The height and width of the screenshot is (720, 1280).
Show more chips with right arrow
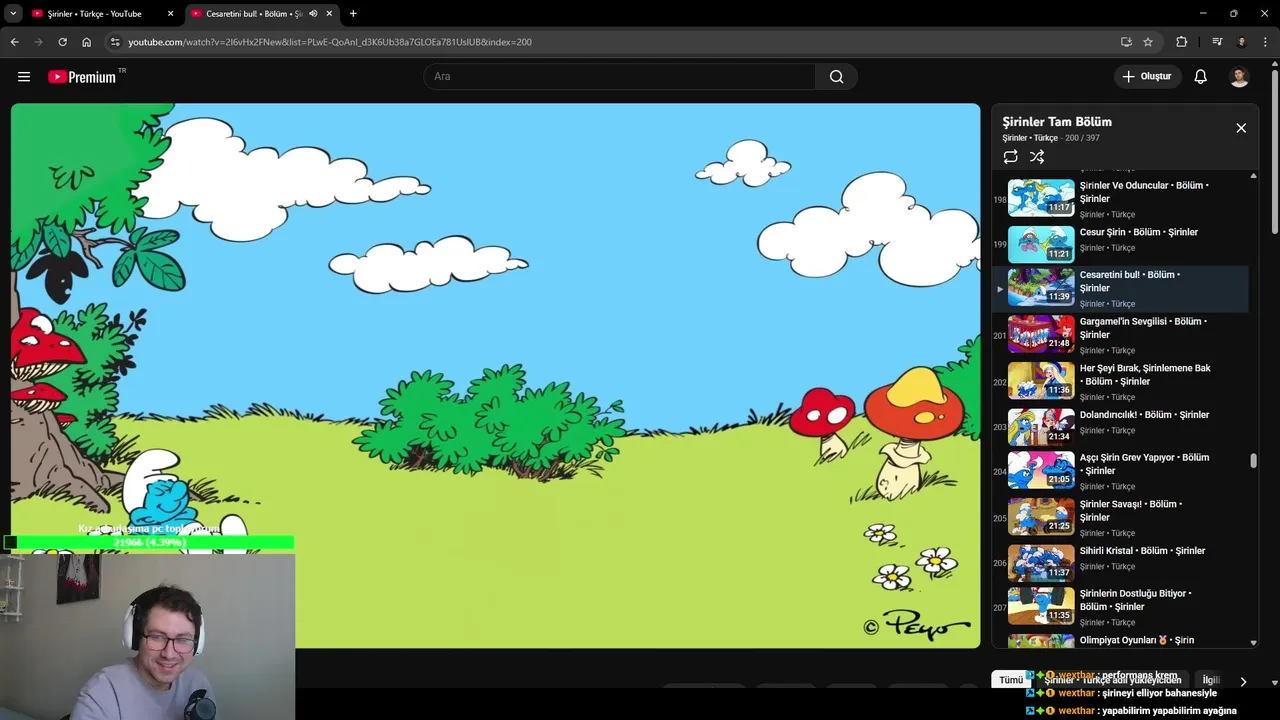click(1243, 681)
